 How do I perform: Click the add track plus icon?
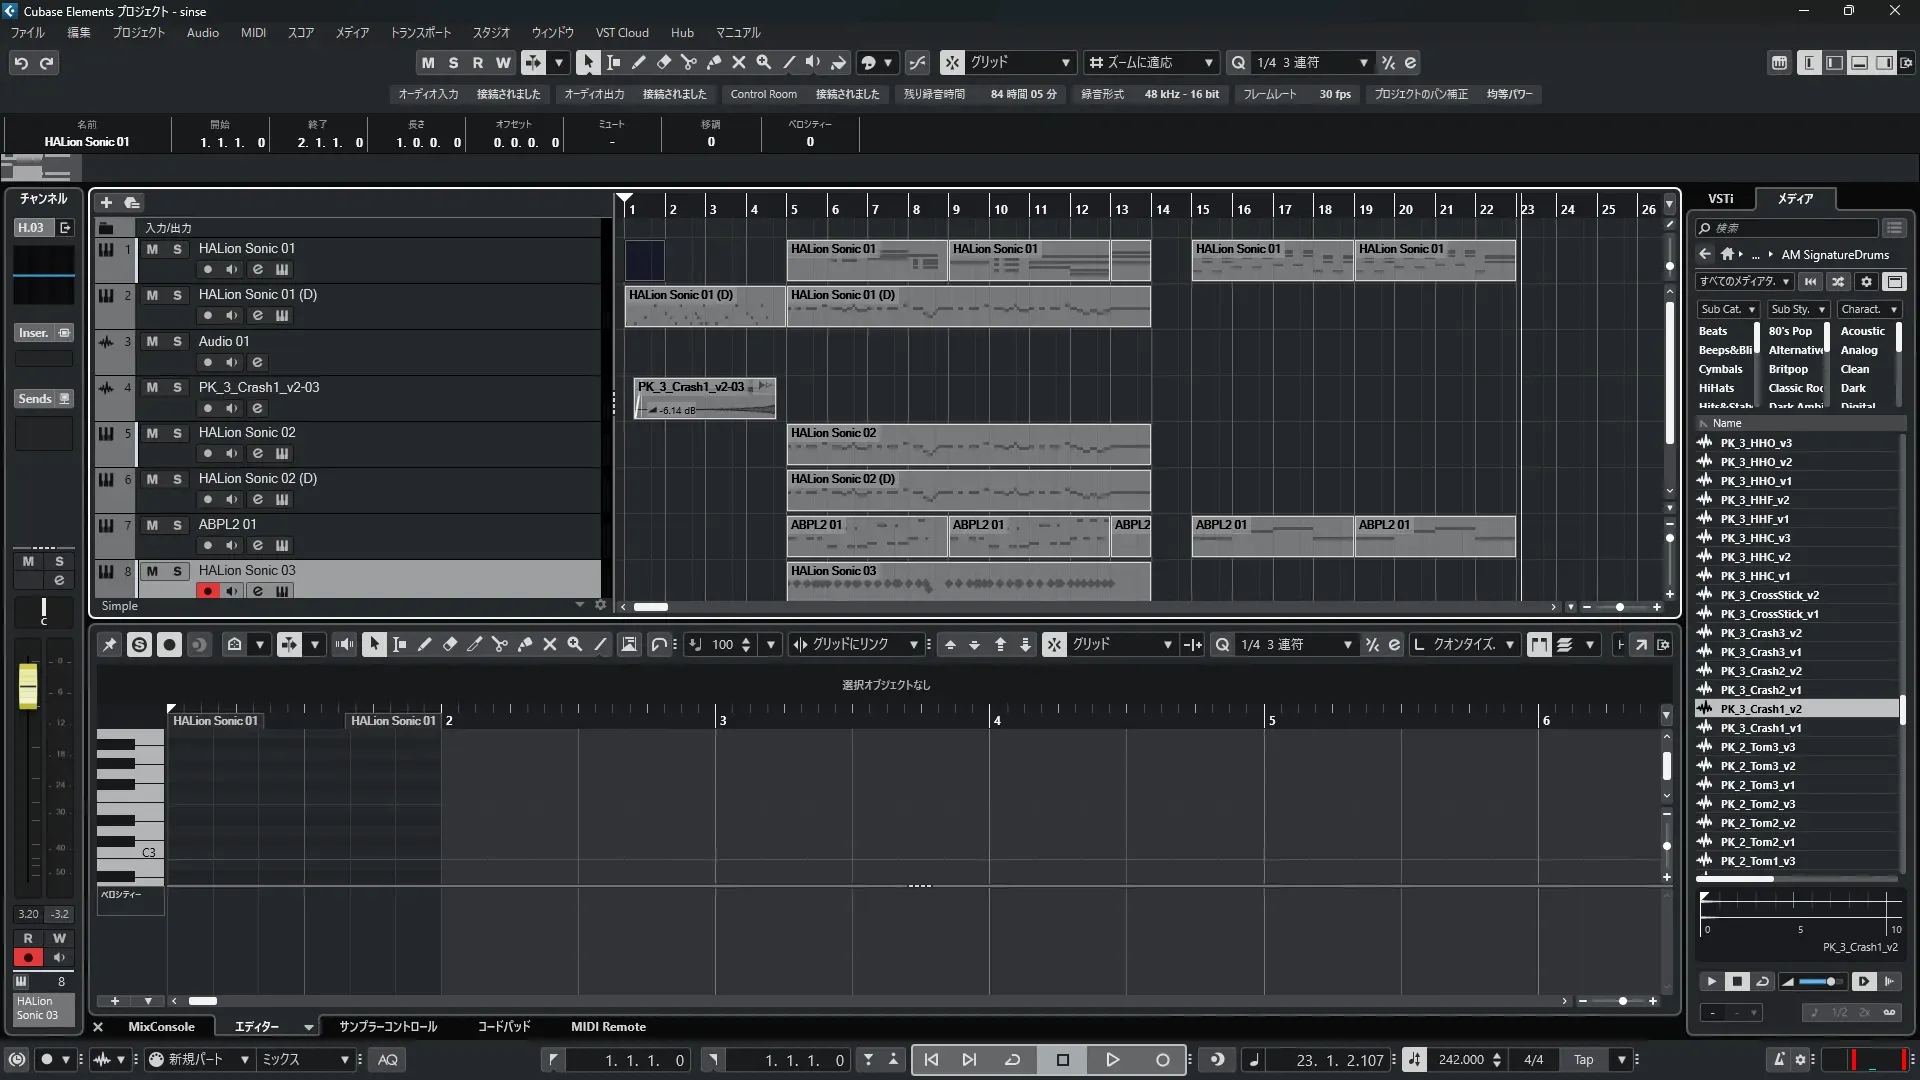[x=106, y=203]
